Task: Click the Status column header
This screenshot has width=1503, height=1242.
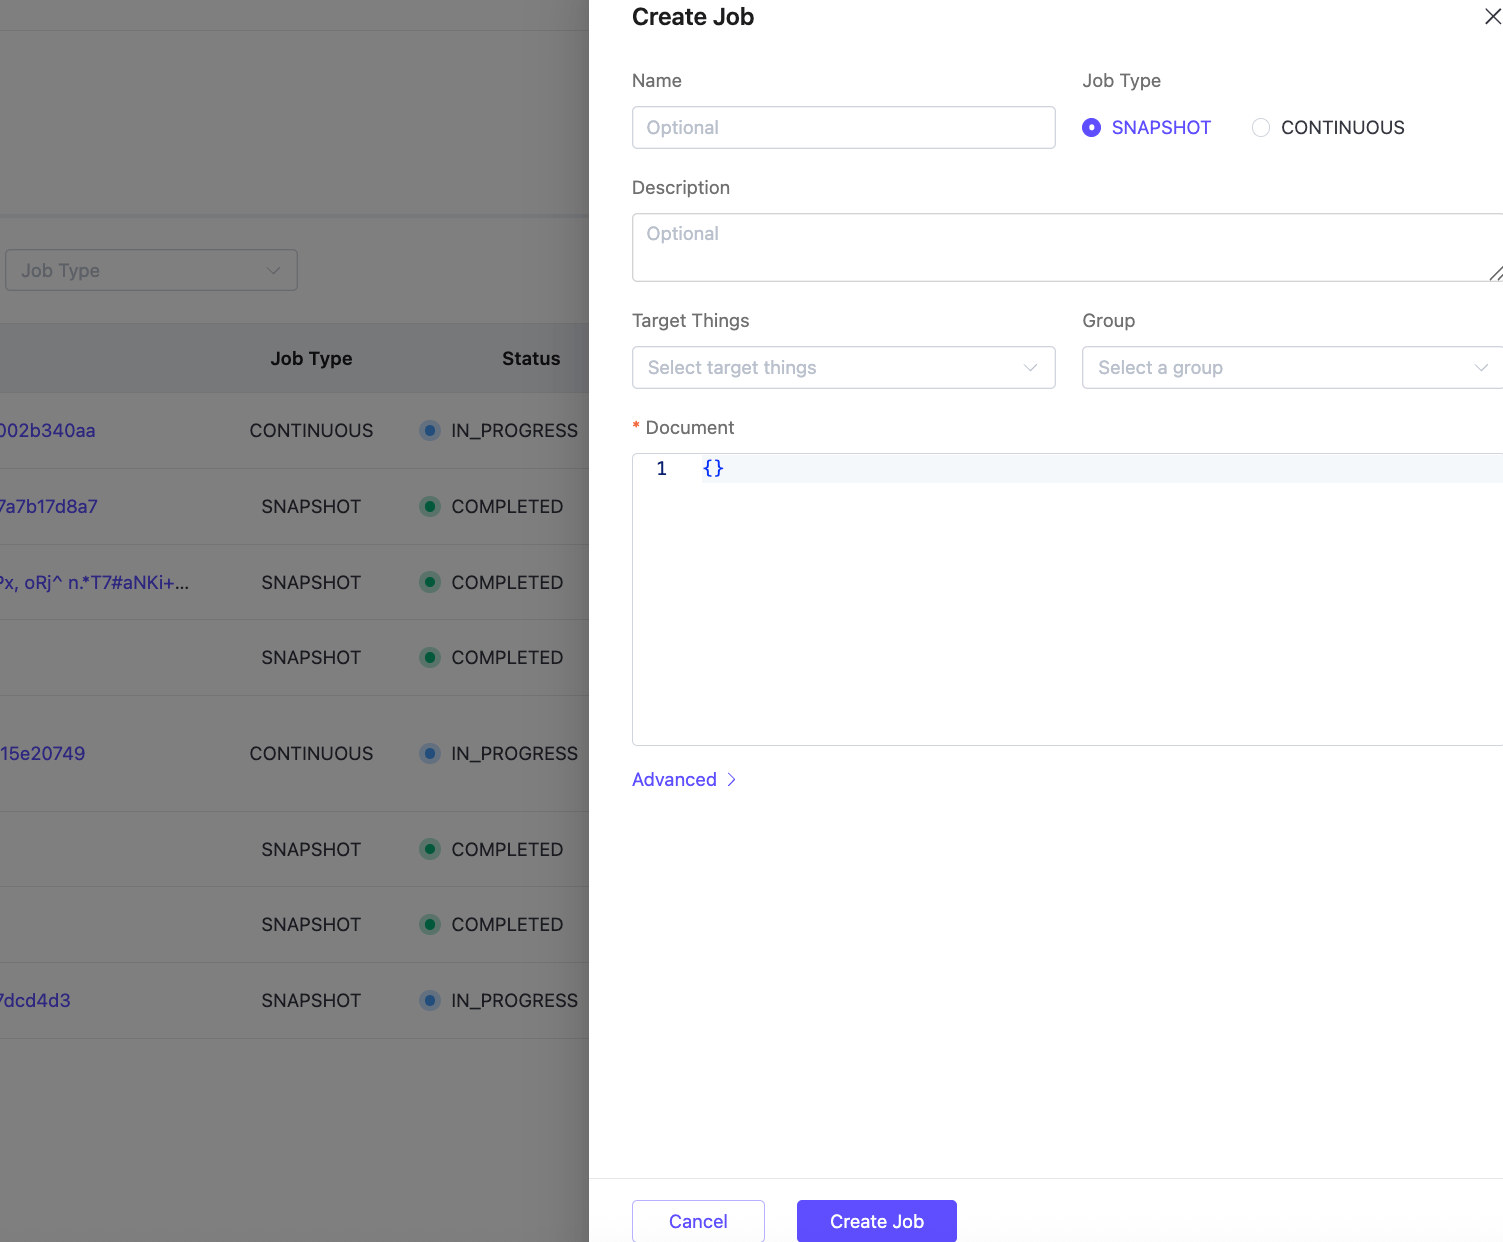Action: click(x=531, y=359)
